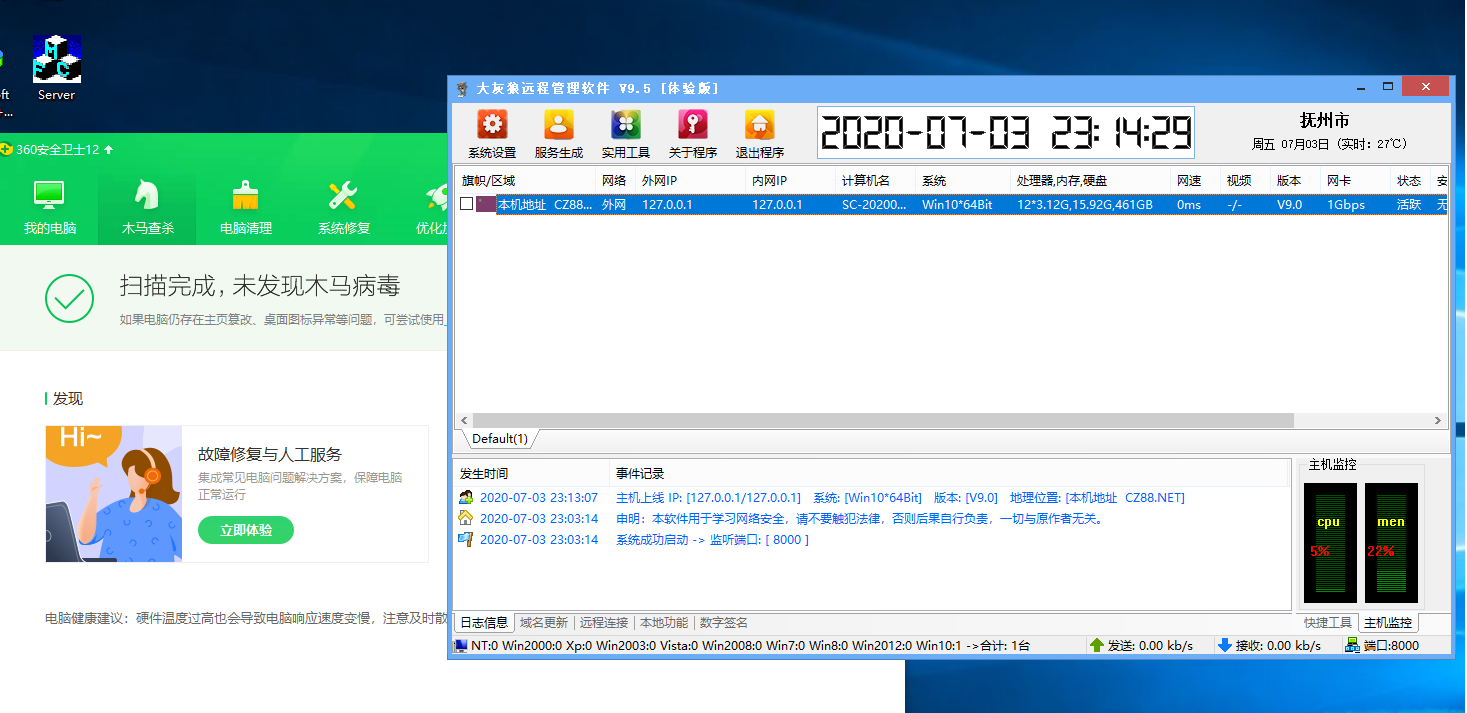Click the 12*3.12G,15.92G,461GB hardware cell
The height and width of the screenshot is (713, 1467).
tap(1085, 204)
